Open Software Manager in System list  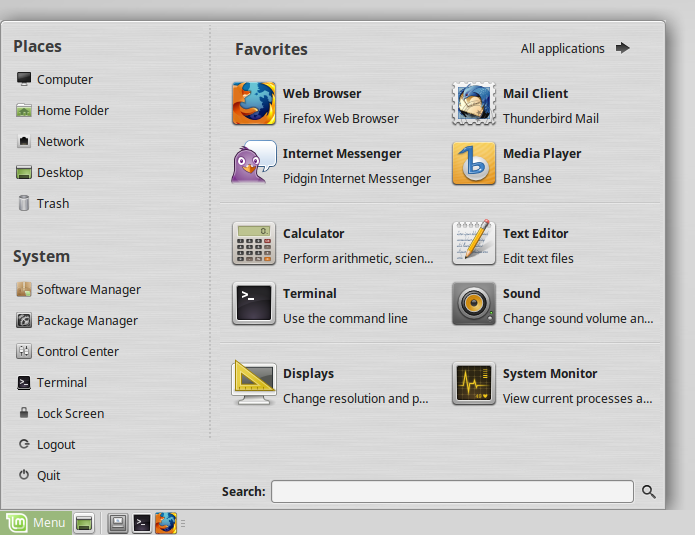click(88, 290)
